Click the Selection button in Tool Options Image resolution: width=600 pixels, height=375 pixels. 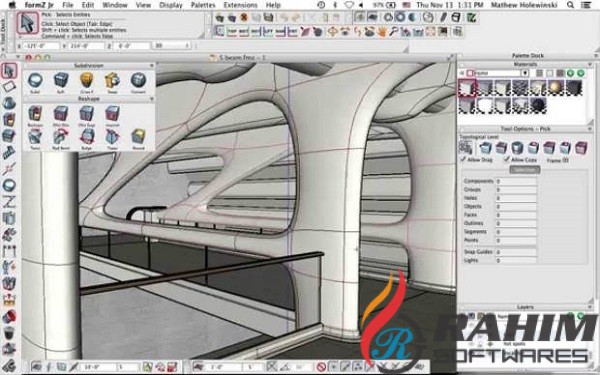(524, 170)
